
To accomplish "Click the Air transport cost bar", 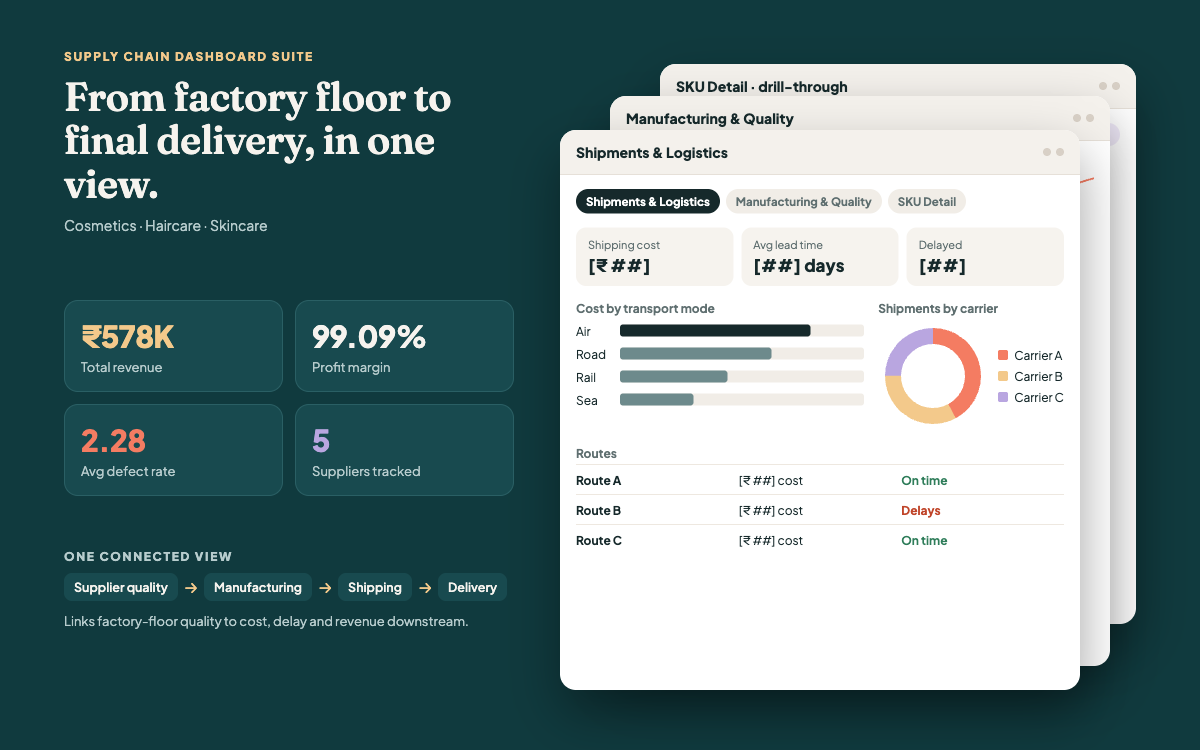I will (715, 331).
